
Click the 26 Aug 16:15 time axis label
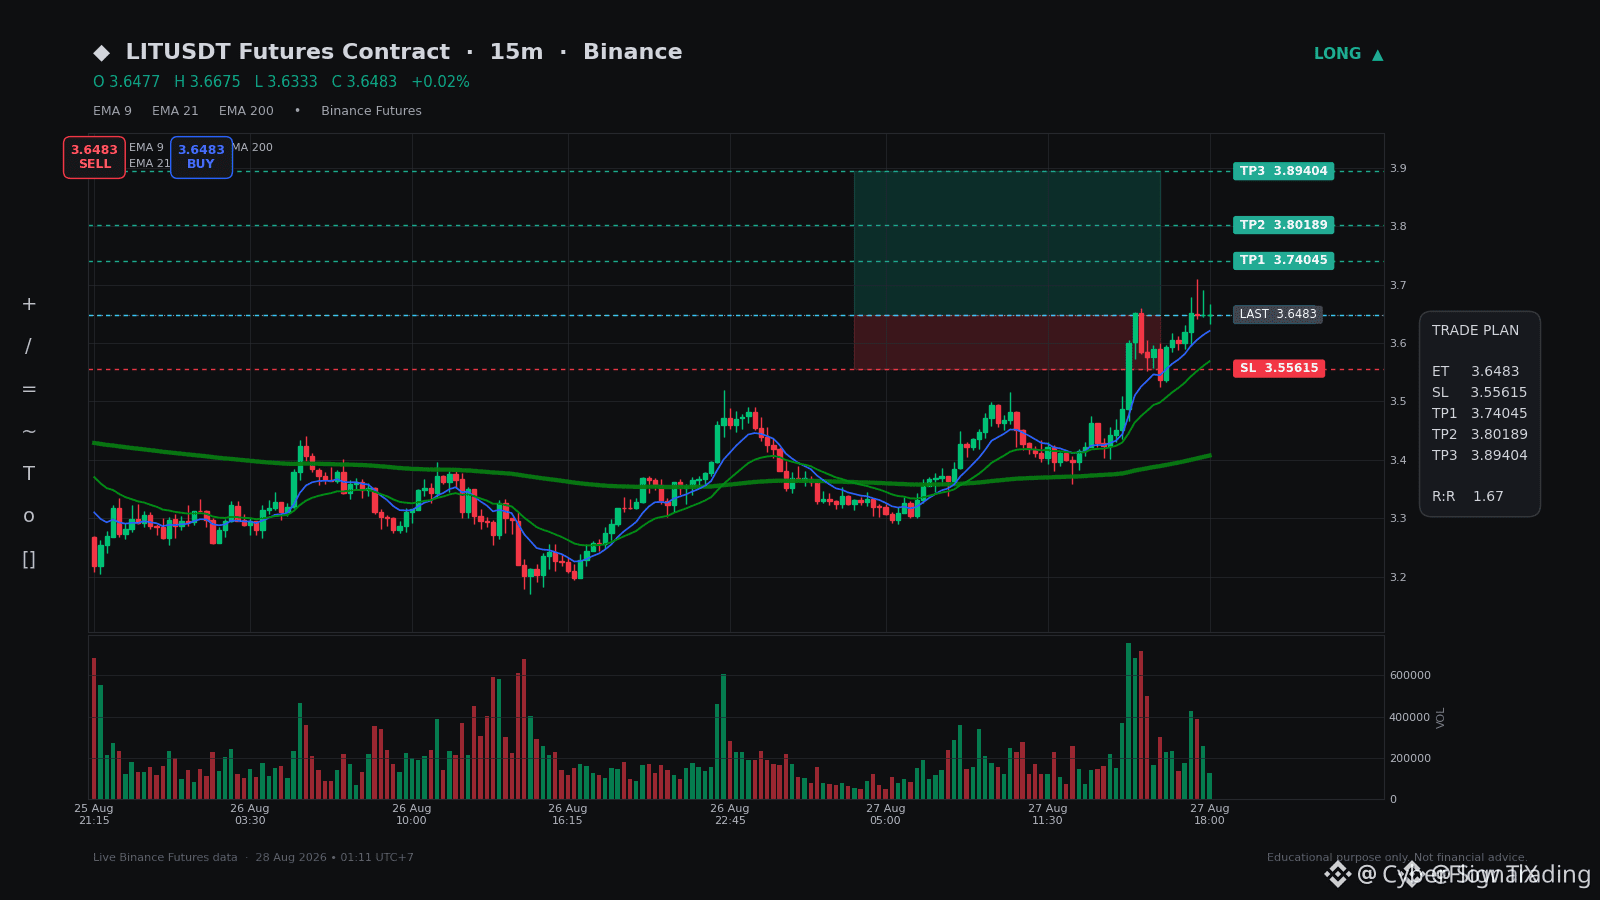[568, 814]
